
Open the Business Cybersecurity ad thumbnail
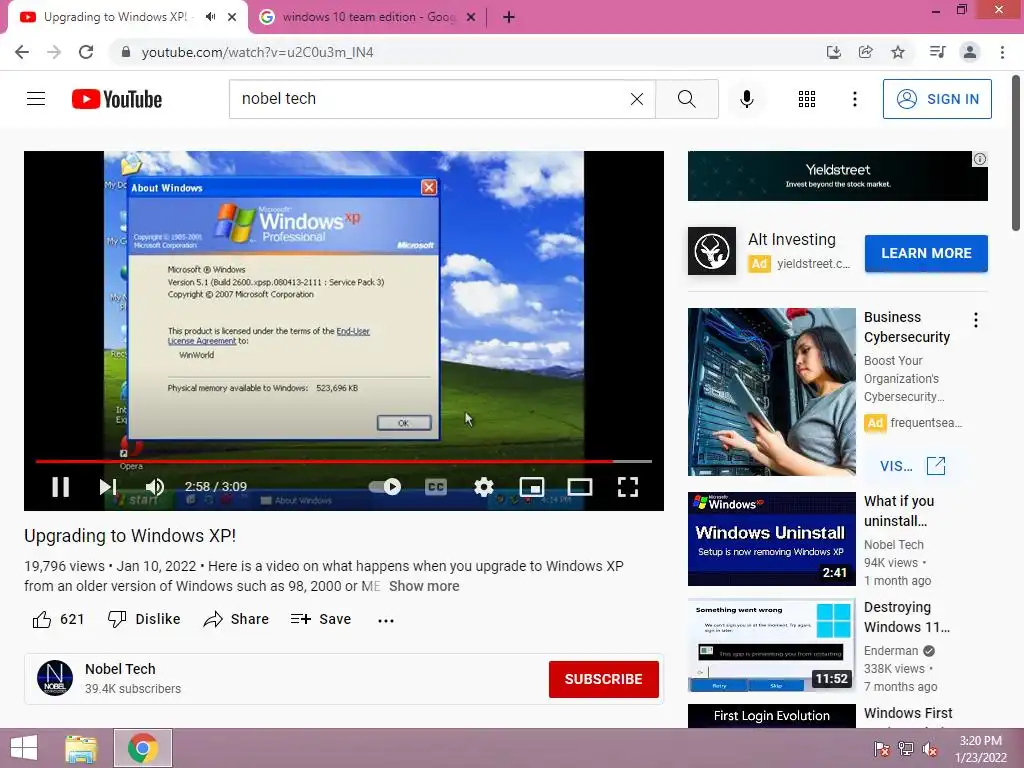771,391
